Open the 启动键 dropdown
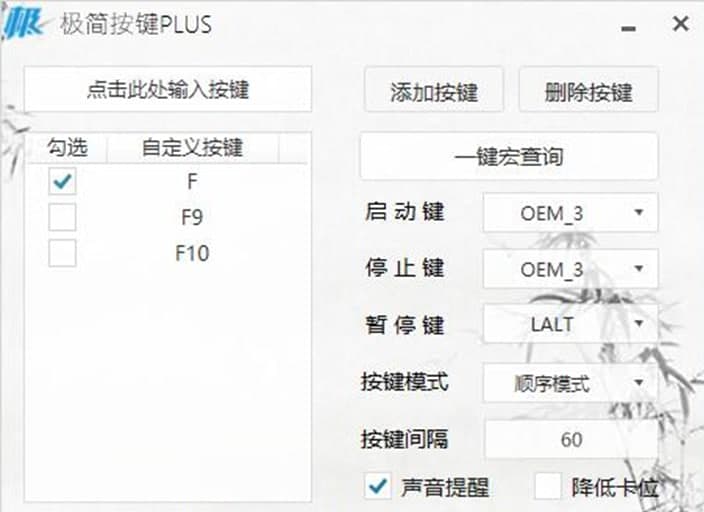 [x=571, y=213]
